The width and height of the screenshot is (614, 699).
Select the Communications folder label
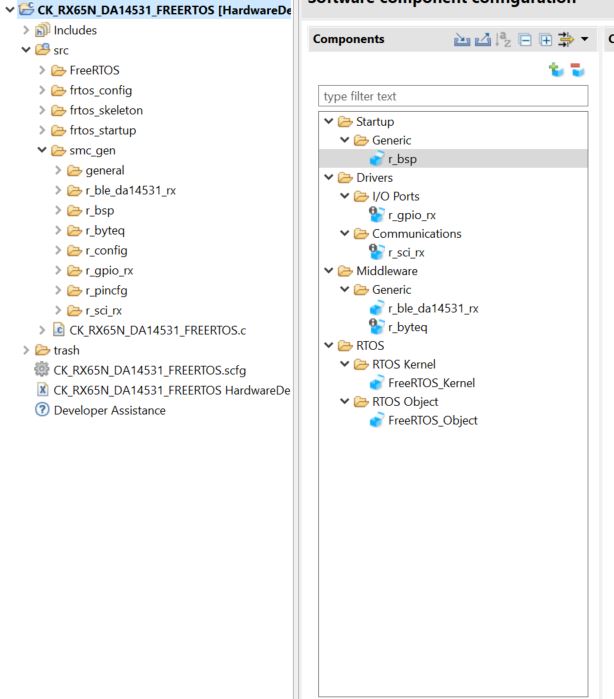[416, 234]
